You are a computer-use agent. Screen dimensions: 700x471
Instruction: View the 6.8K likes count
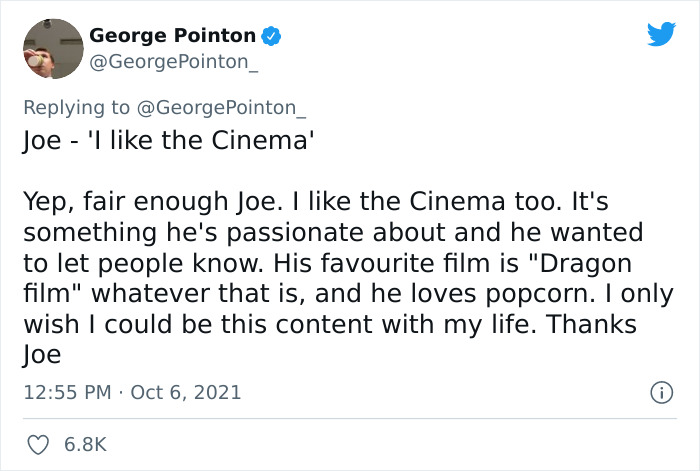click(x=86, y=444)
